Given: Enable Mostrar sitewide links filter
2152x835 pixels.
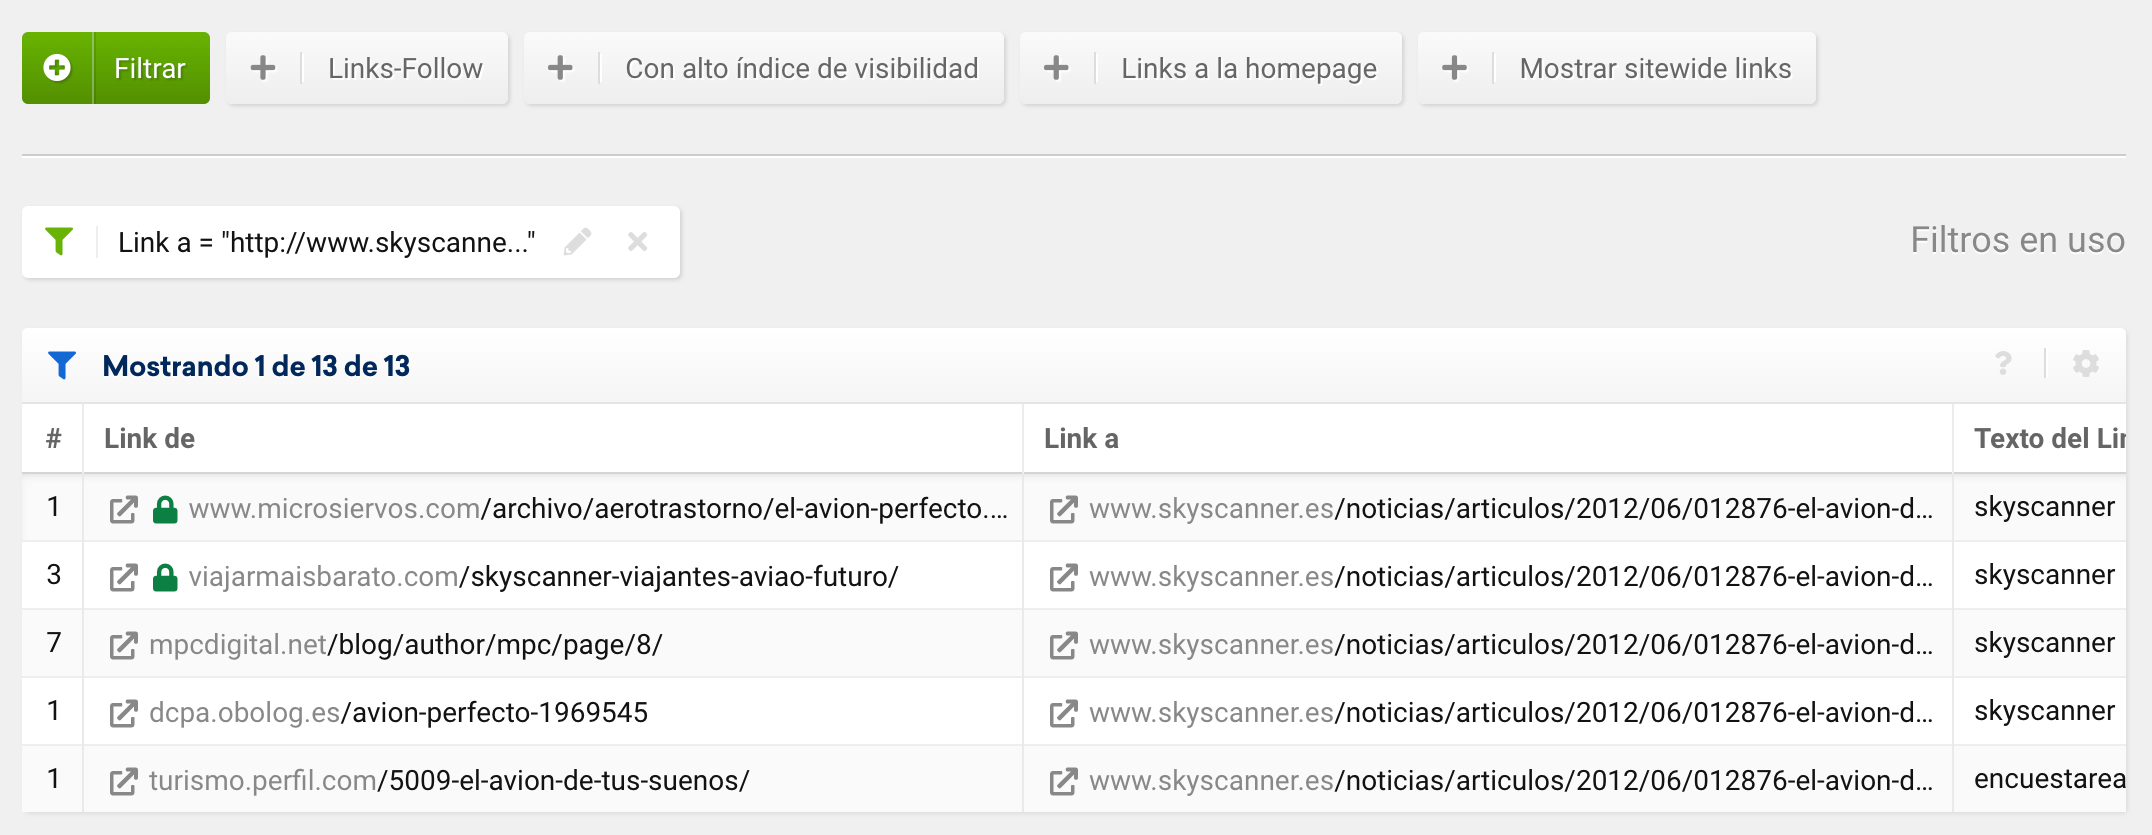Looking at the screenshot, I should 1617,68.
